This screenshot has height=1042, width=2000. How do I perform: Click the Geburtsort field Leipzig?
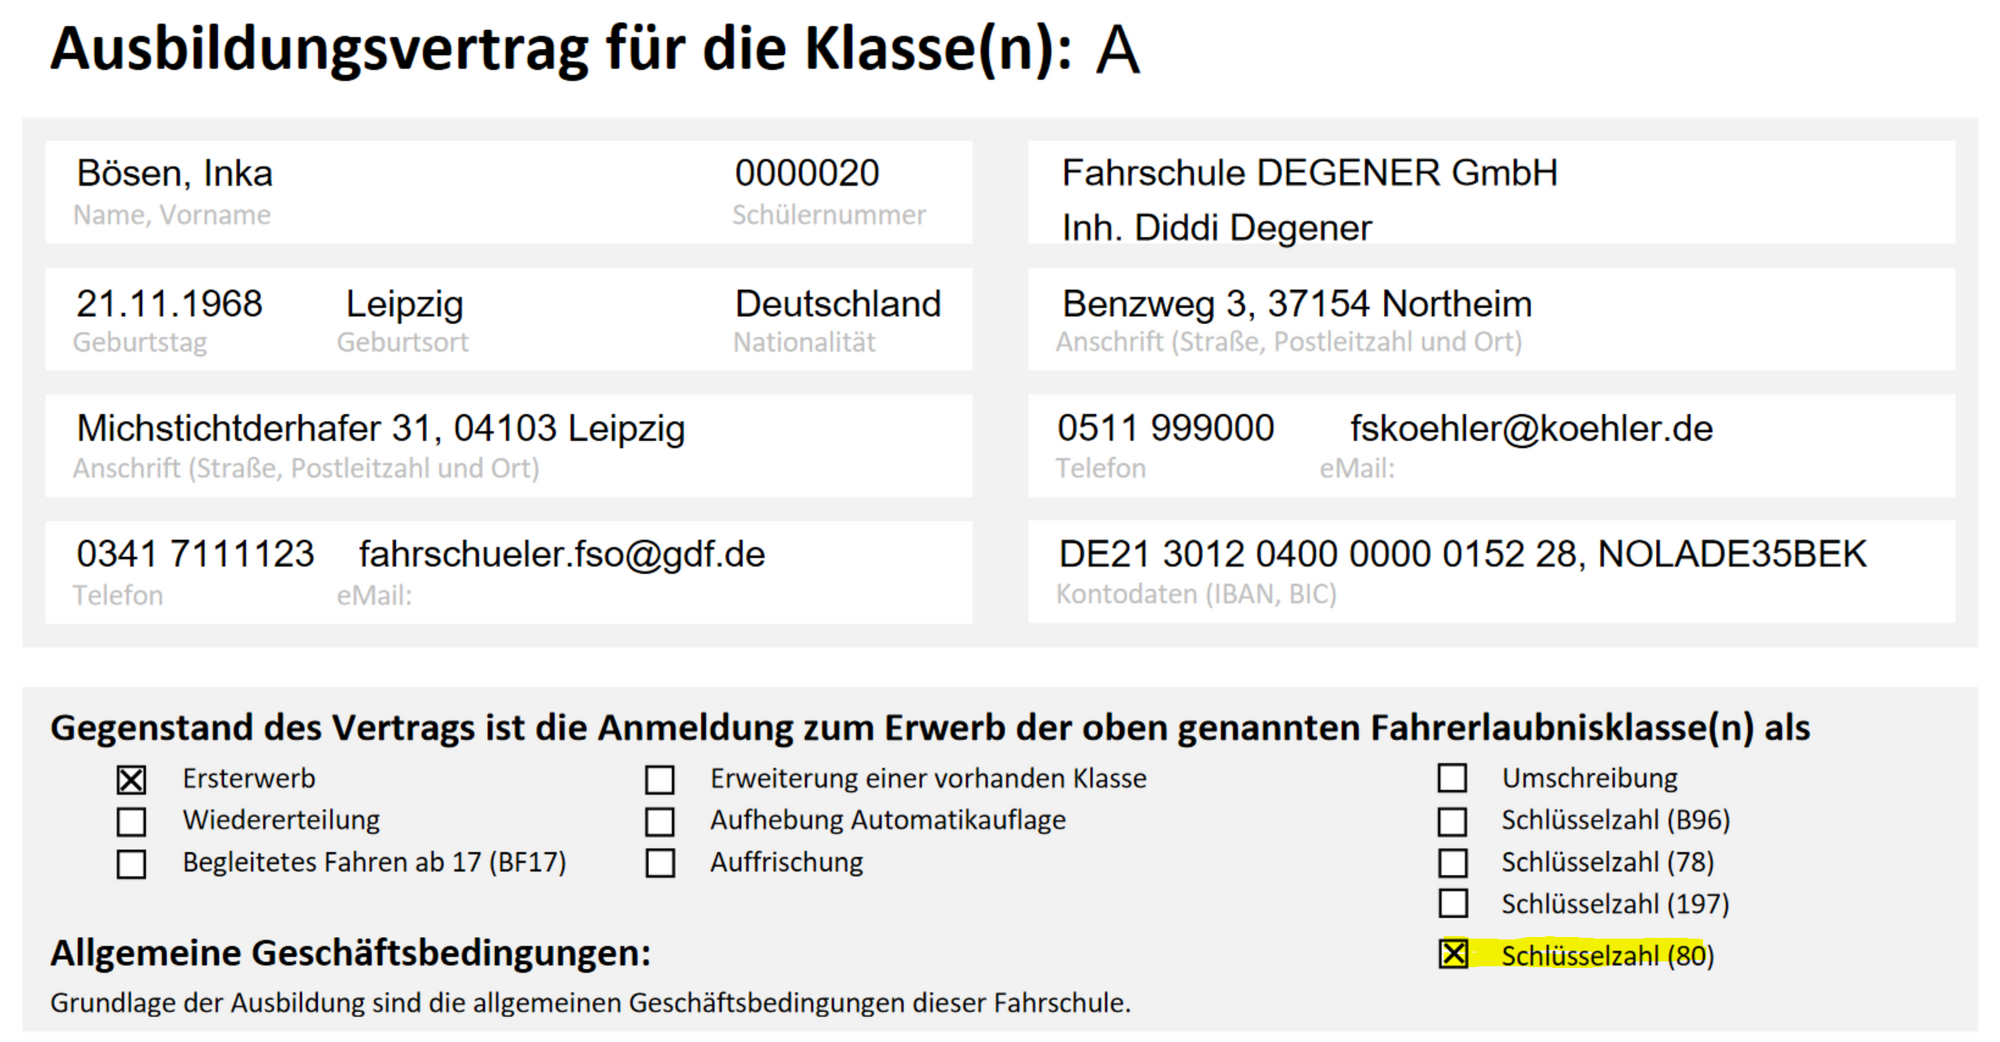[404, 304]
